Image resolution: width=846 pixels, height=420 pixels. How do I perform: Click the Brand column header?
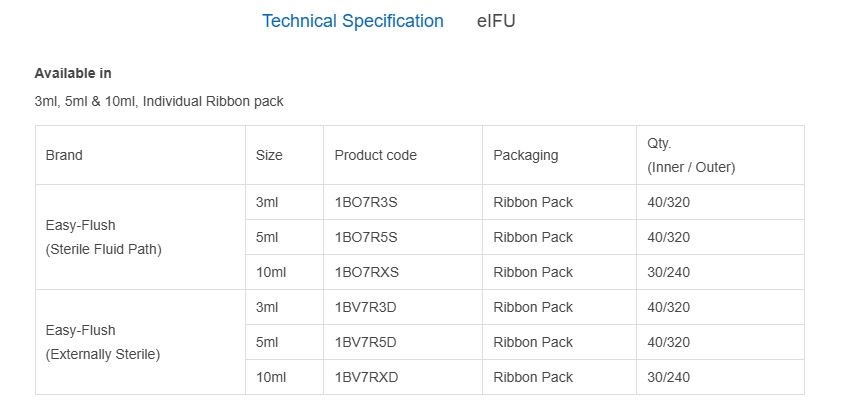tap(140, 155)
